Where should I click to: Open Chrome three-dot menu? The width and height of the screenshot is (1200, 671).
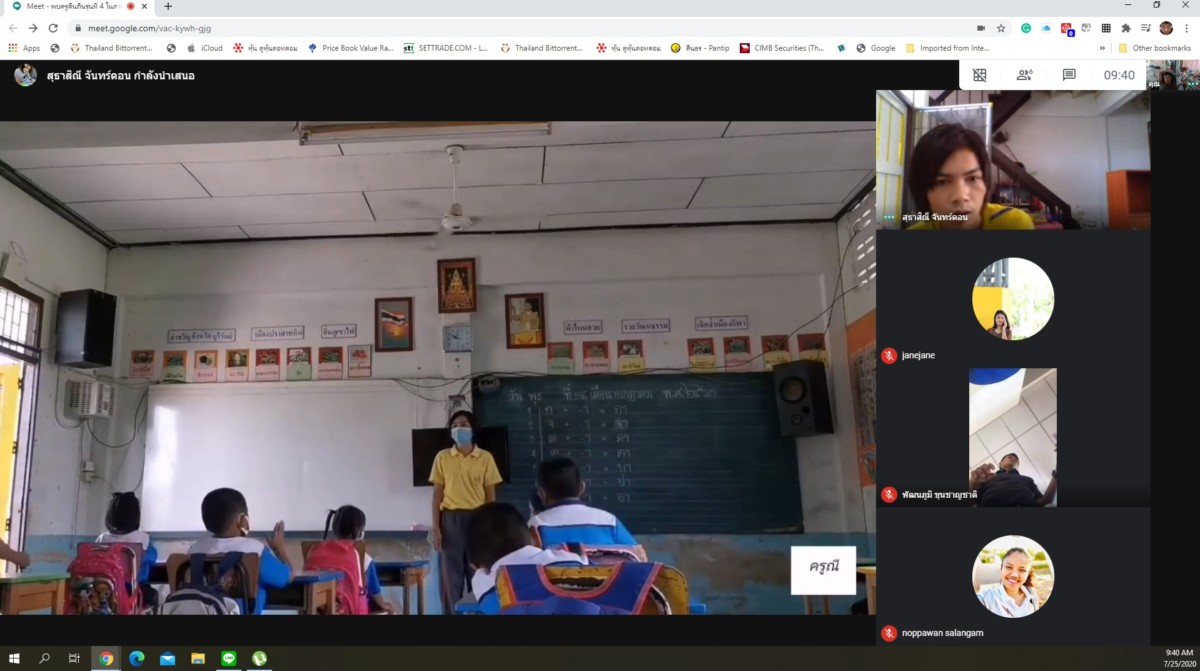1187,28
